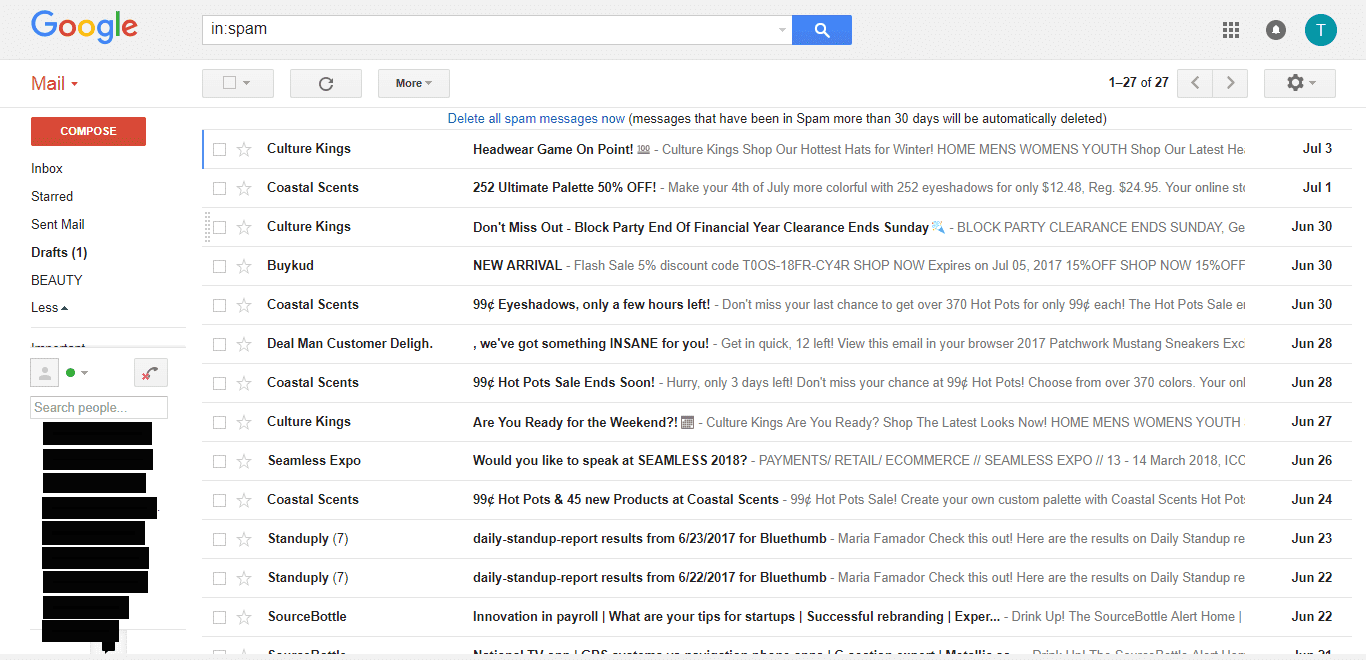Open the Inbox folder
The image size is (1366, 660).
(47, 169)
